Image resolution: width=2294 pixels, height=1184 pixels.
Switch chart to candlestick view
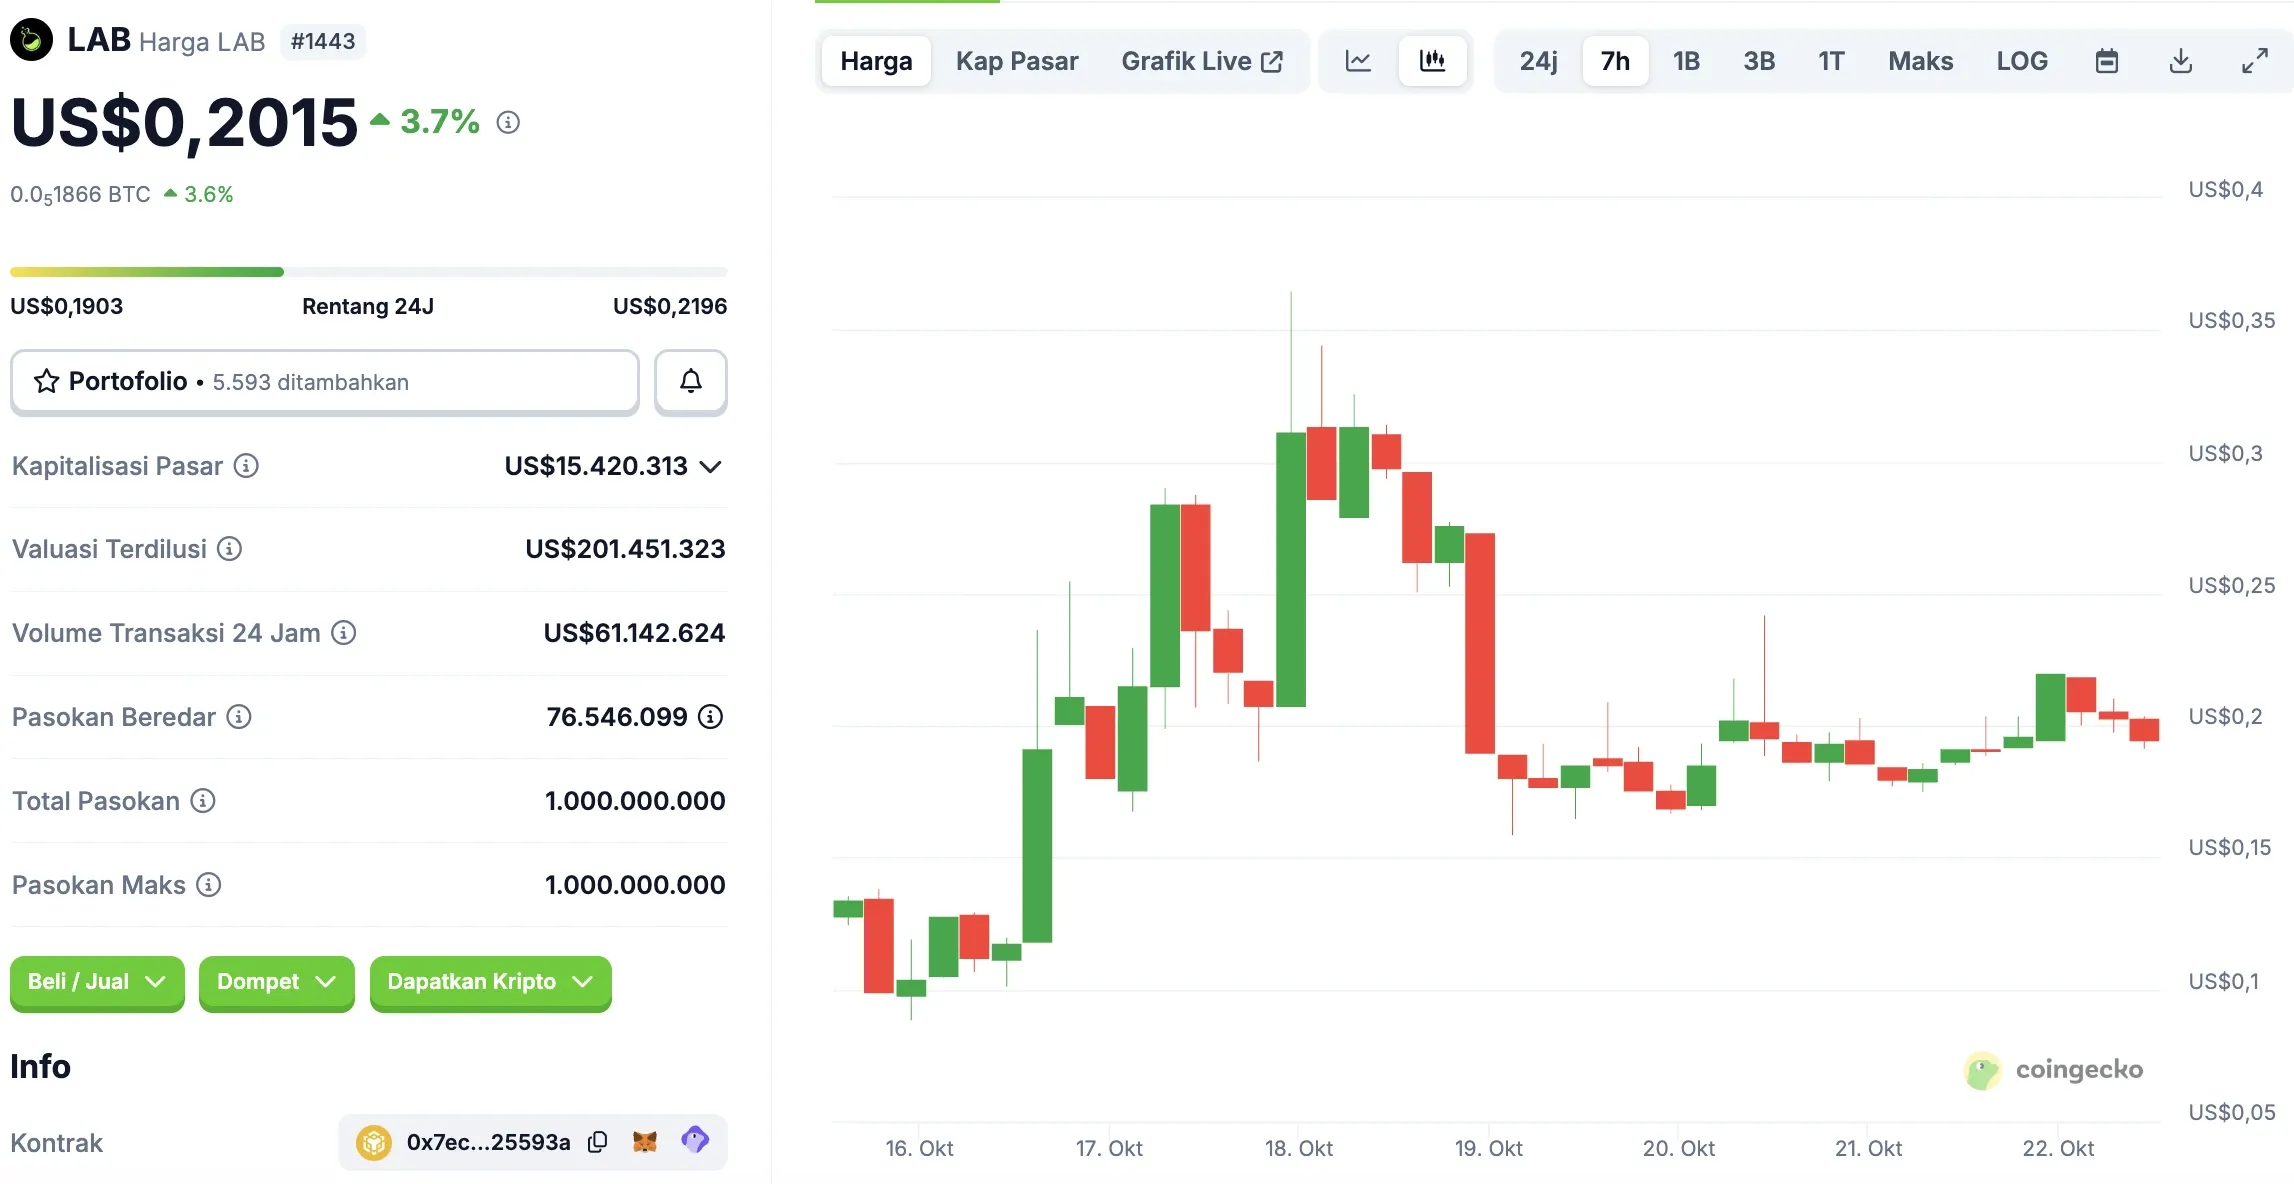(x=1434, y=60)
